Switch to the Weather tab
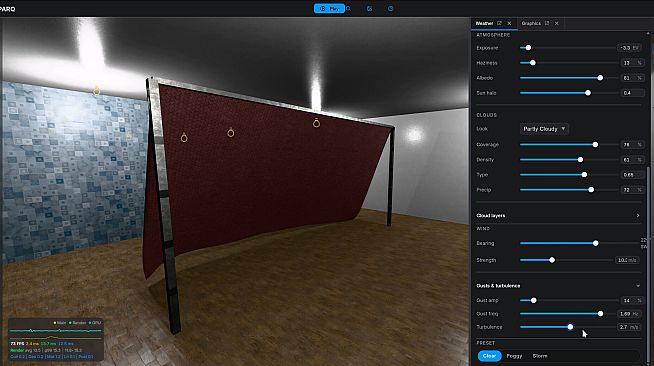Viewport: 654px width, 366px height. 485,23
